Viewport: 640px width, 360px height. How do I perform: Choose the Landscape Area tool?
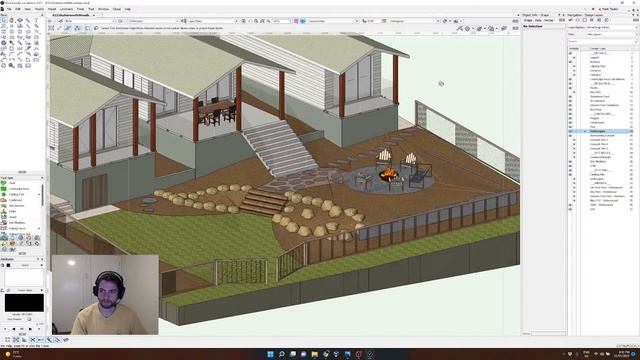[x=19, y=189]
